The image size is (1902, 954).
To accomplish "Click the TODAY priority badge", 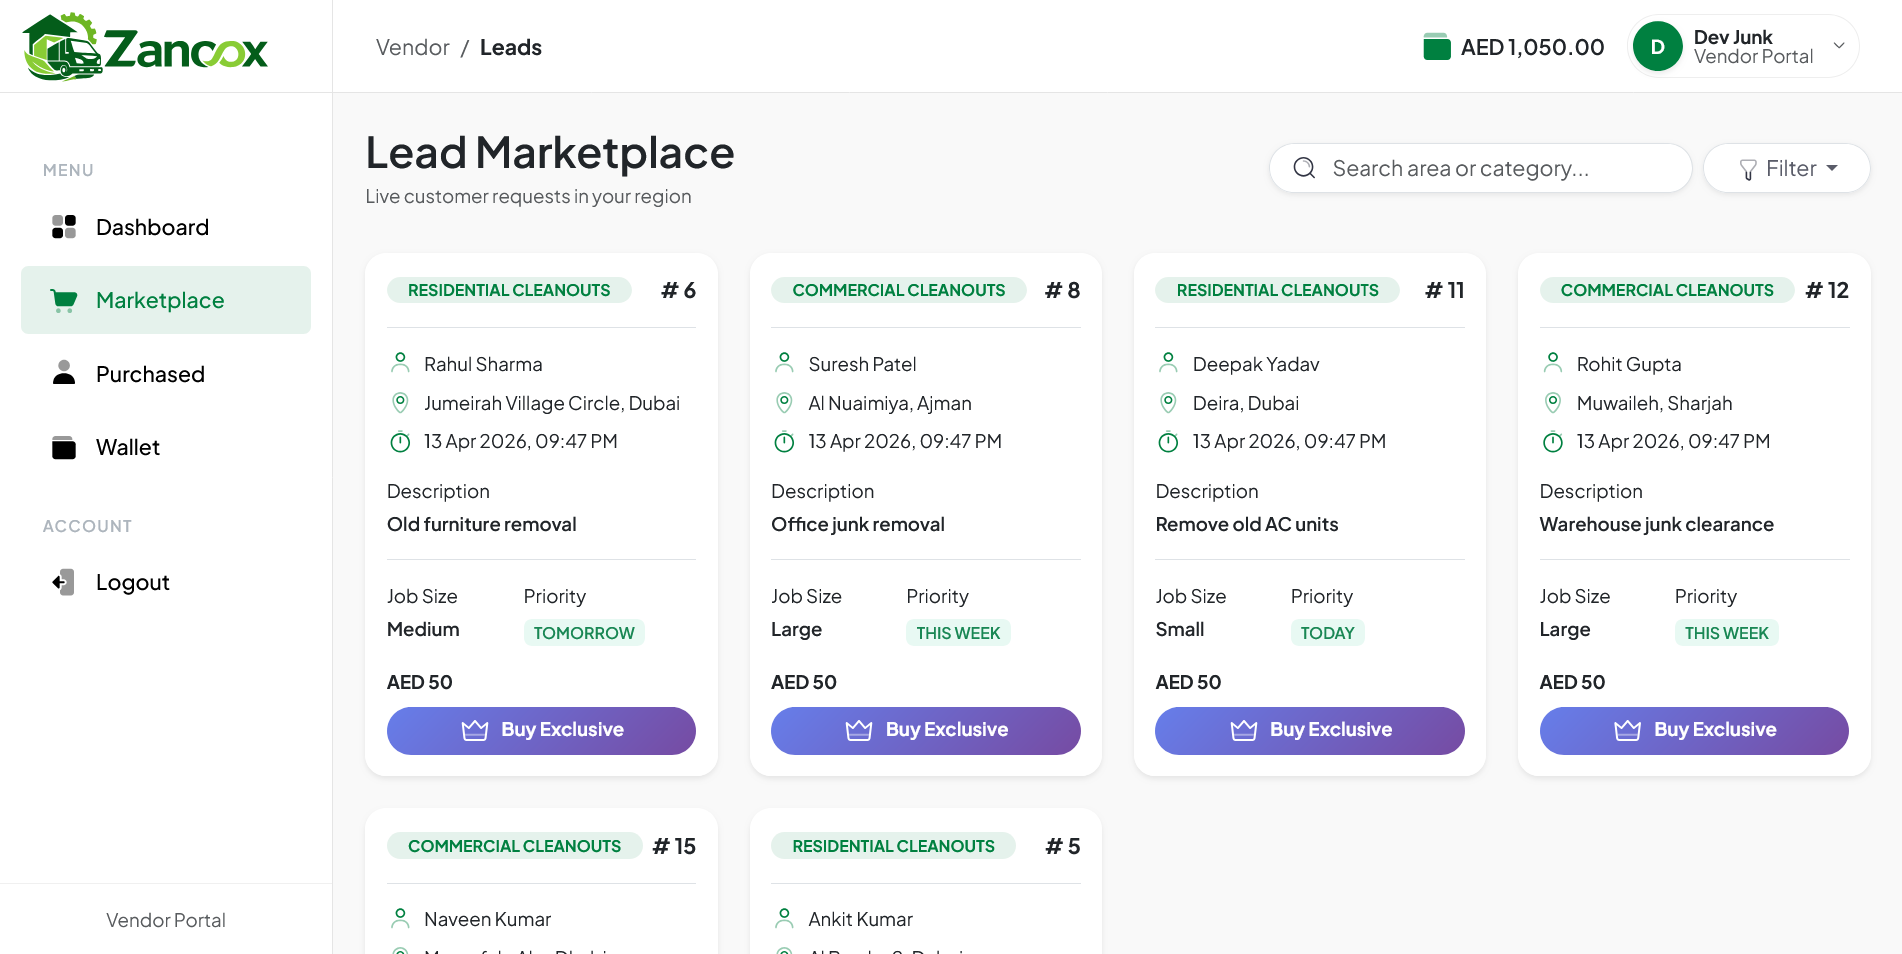I will point(1327,633).
